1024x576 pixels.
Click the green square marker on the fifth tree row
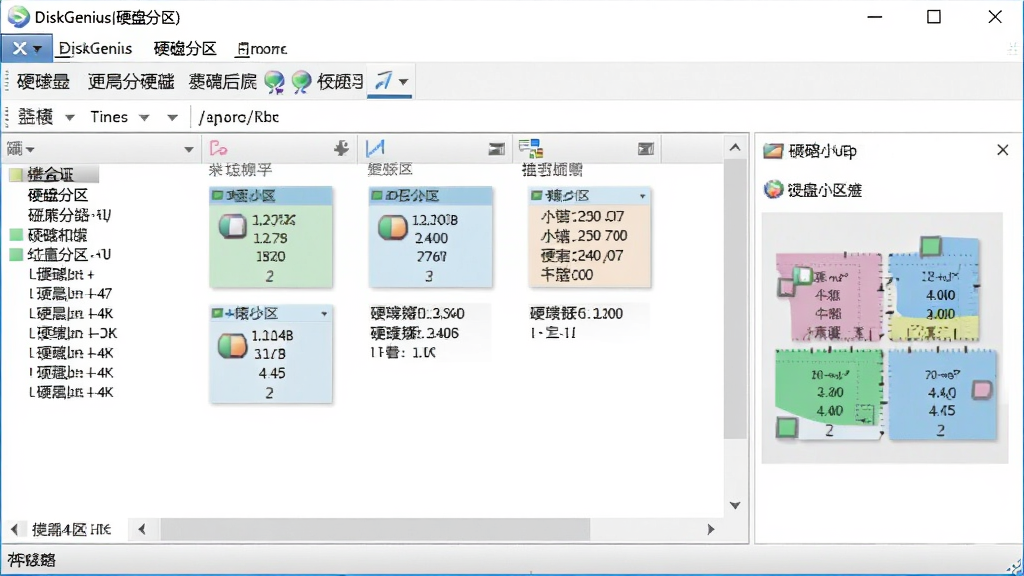click(16, 255)
